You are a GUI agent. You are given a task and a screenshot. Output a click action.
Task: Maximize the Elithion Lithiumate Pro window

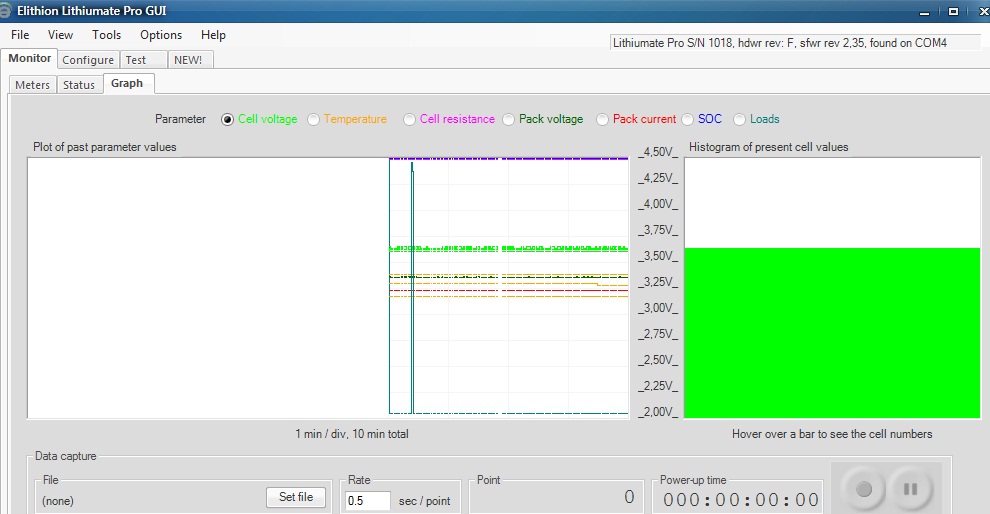click(x=953, y=11)
